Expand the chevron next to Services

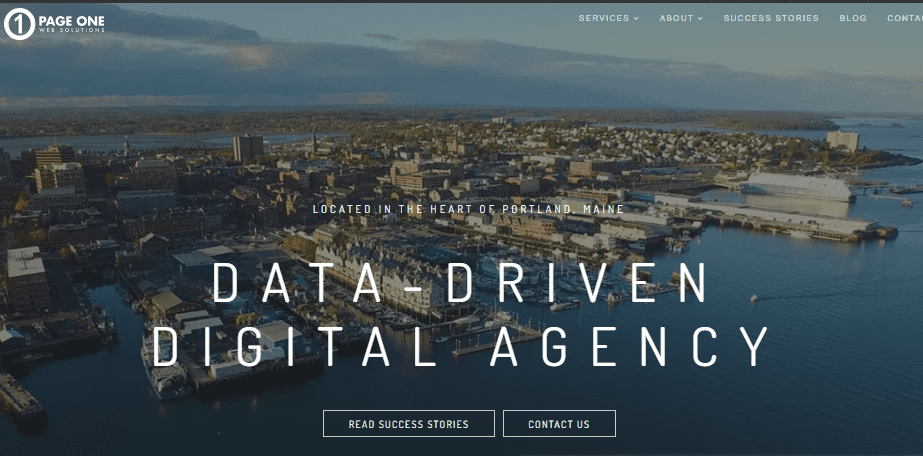(x=636, y=18)
